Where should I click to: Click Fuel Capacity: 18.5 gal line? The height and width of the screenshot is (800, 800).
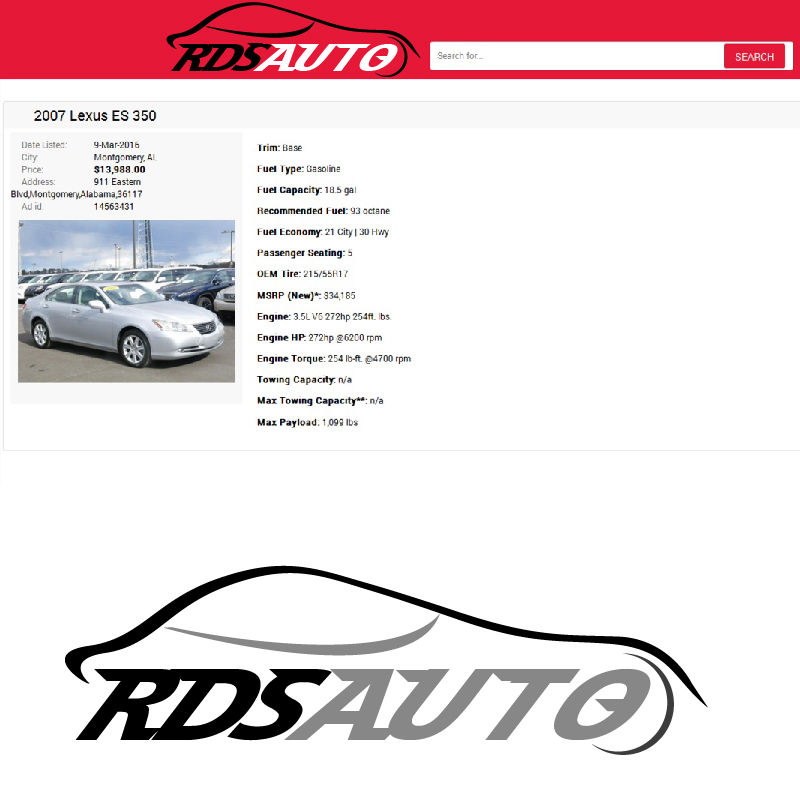[307, 190]
